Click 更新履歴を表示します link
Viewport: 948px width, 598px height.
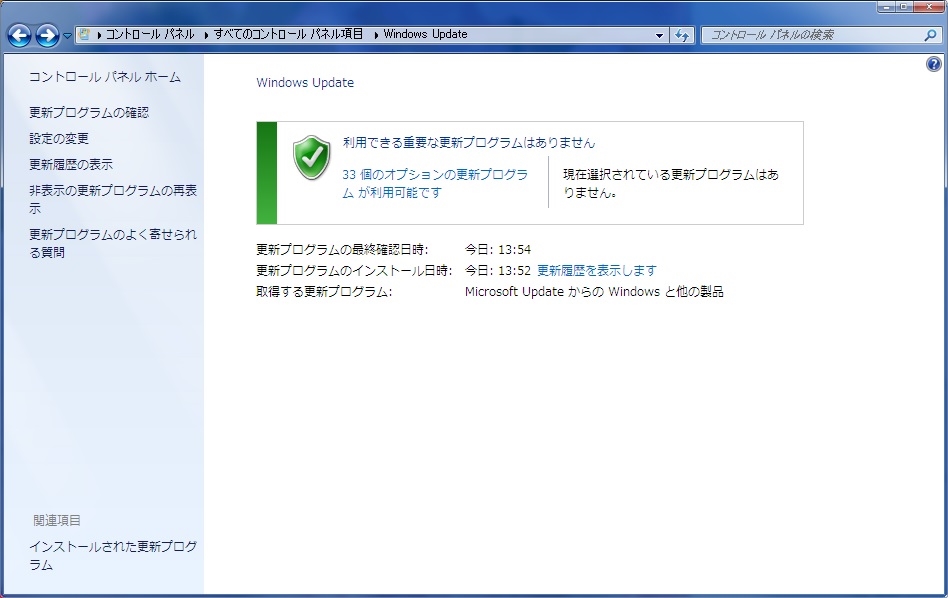point(597,270)
